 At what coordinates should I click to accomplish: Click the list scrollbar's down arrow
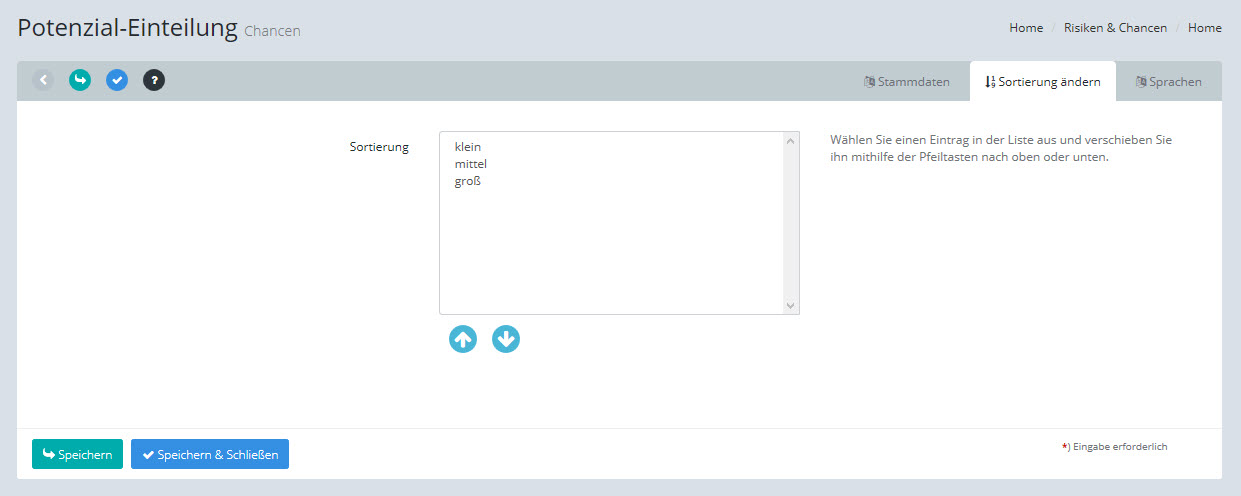coord(790,306)
